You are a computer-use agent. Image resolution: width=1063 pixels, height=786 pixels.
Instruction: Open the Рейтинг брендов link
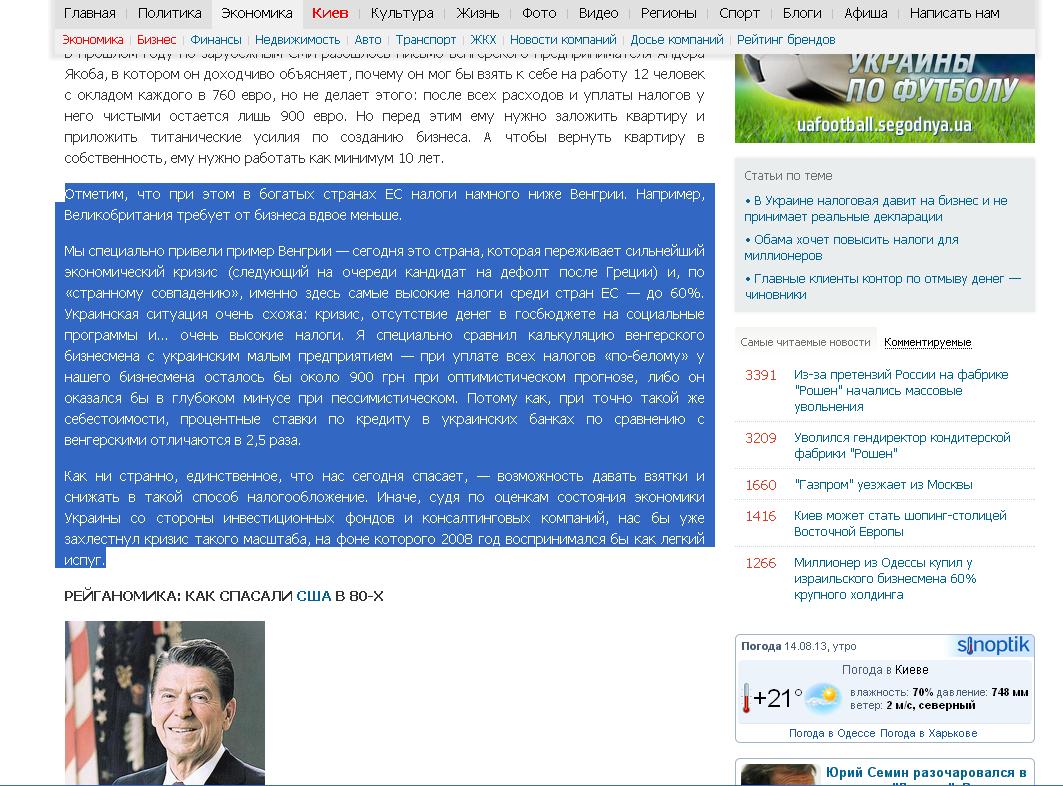coord(785,40)
